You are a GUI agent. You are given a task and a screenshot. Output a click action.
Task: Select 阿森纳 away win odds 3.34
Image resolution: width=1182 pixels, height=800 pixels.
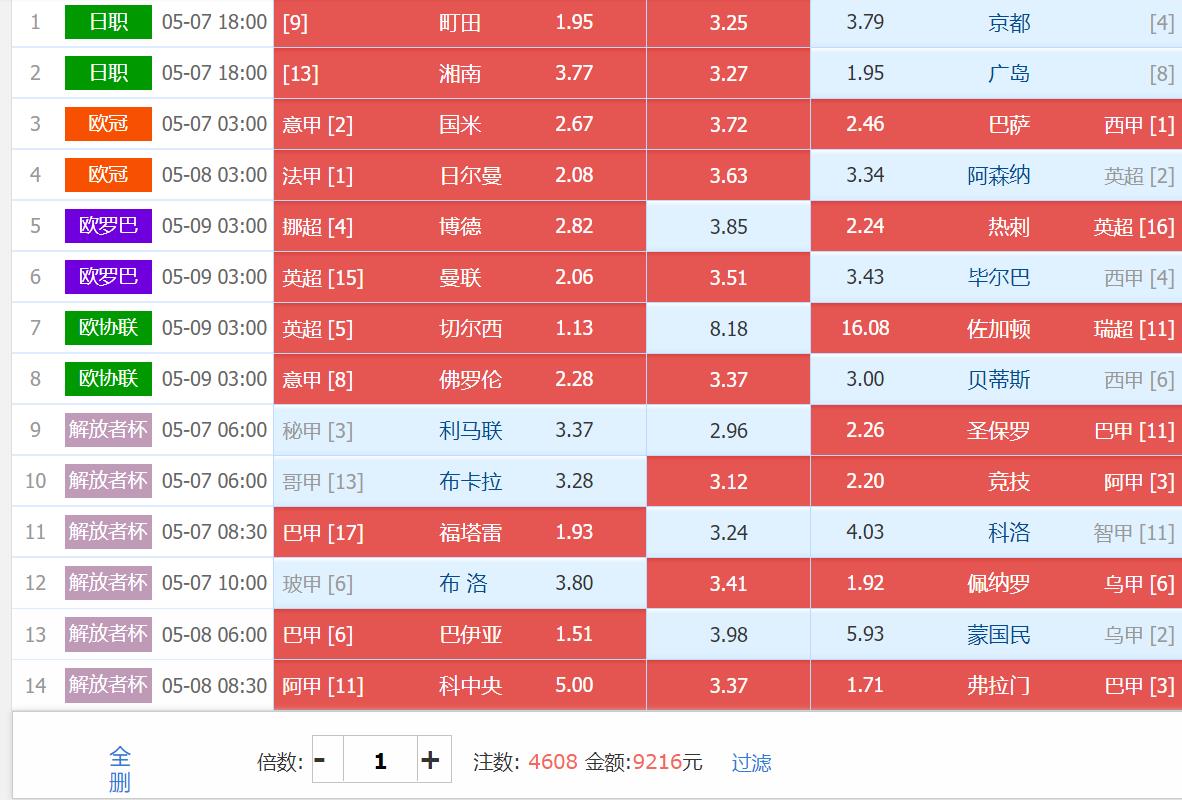(x=995, y=176)
